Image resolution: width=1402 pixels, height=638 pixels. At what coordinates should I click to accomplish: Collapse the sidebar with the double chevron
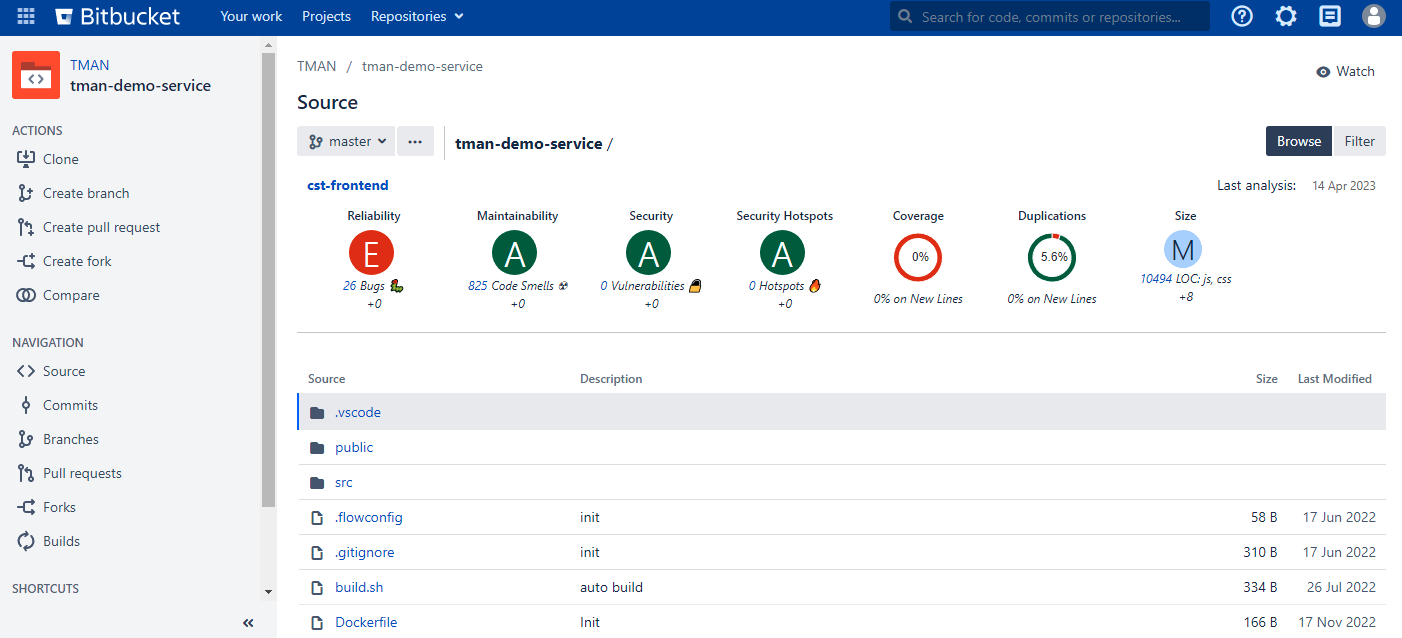[x=248, y=623]
